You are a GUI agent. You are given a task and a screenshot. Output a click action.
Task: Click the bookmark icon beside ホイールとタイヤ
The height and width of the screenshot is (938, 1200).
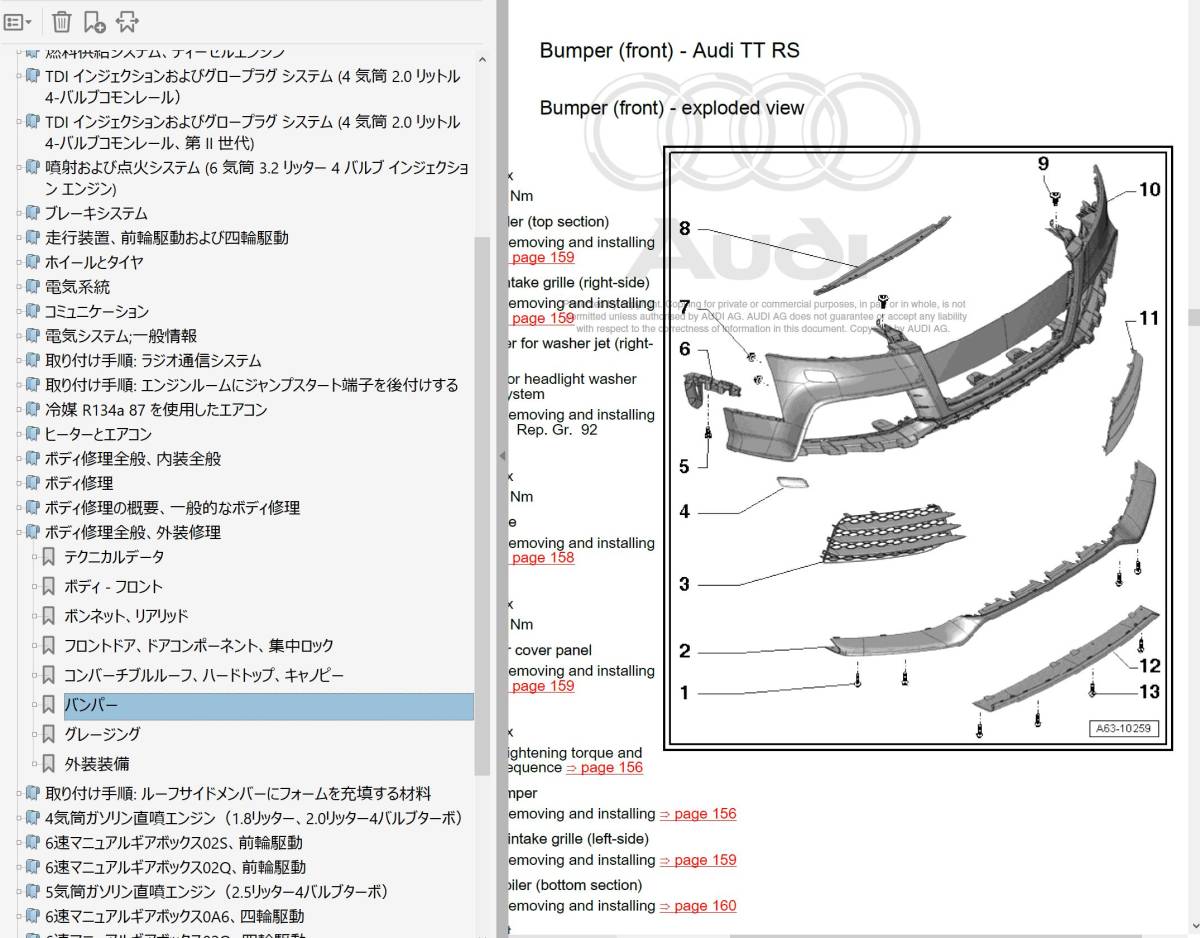pos(33,262)
